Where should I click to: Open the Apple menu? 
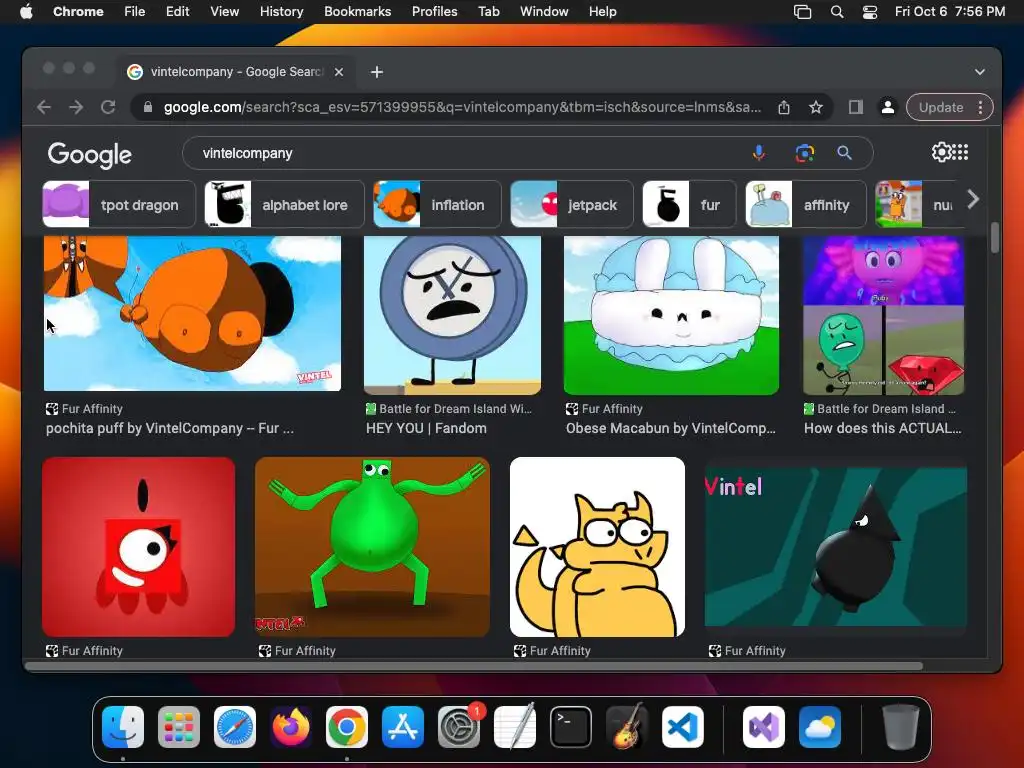(x=26, y=12)
